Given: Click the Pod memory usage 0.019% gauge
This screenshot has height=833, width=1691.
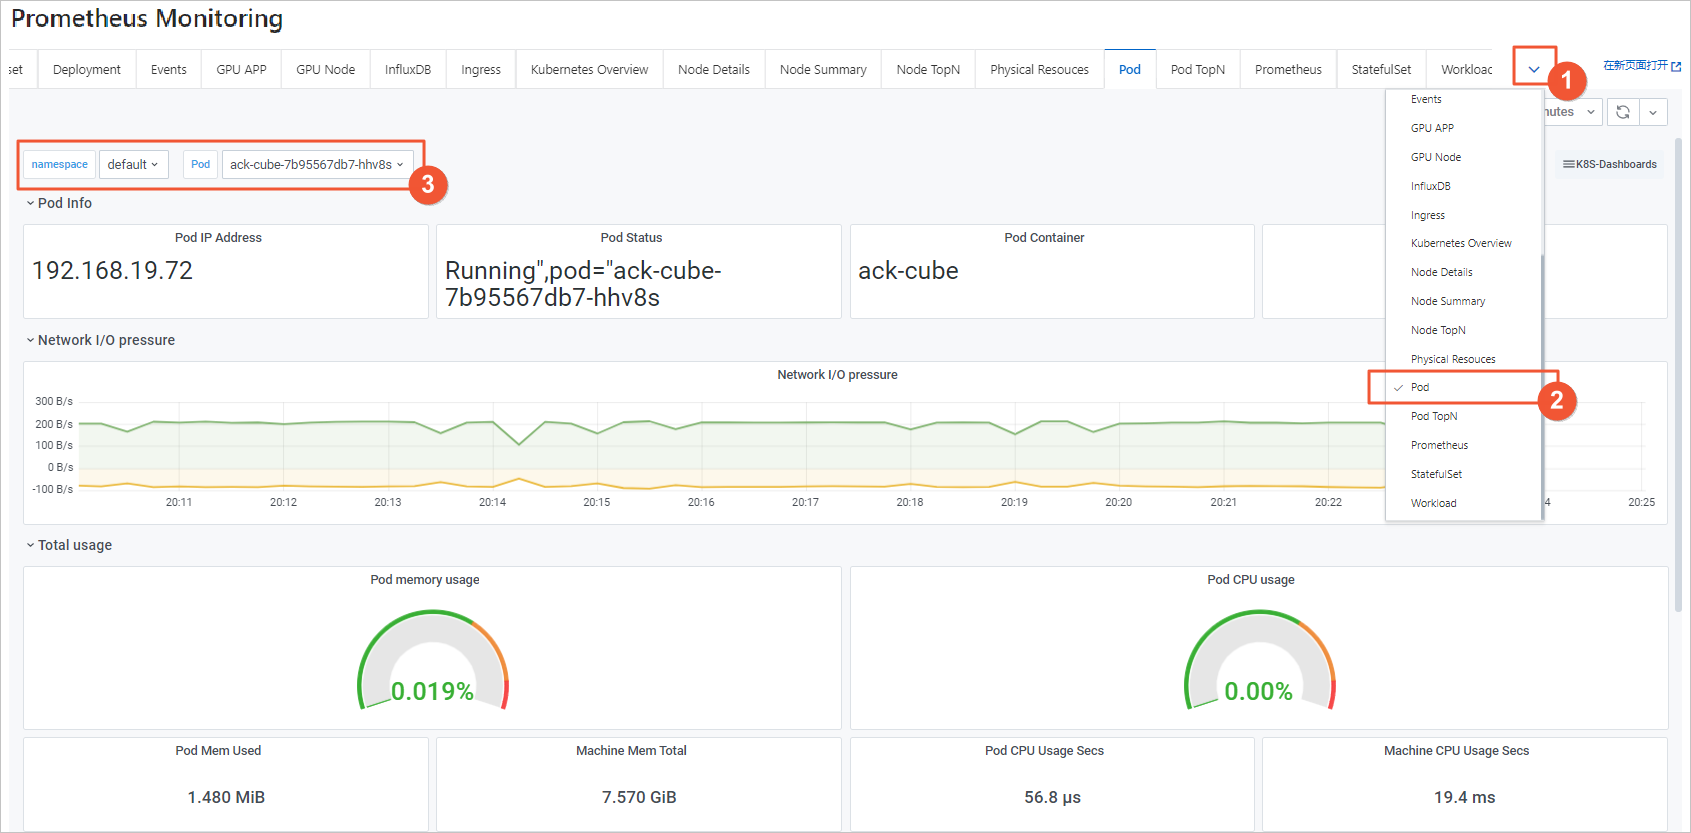Looking at the screenshot, I should tap(433, 662).
